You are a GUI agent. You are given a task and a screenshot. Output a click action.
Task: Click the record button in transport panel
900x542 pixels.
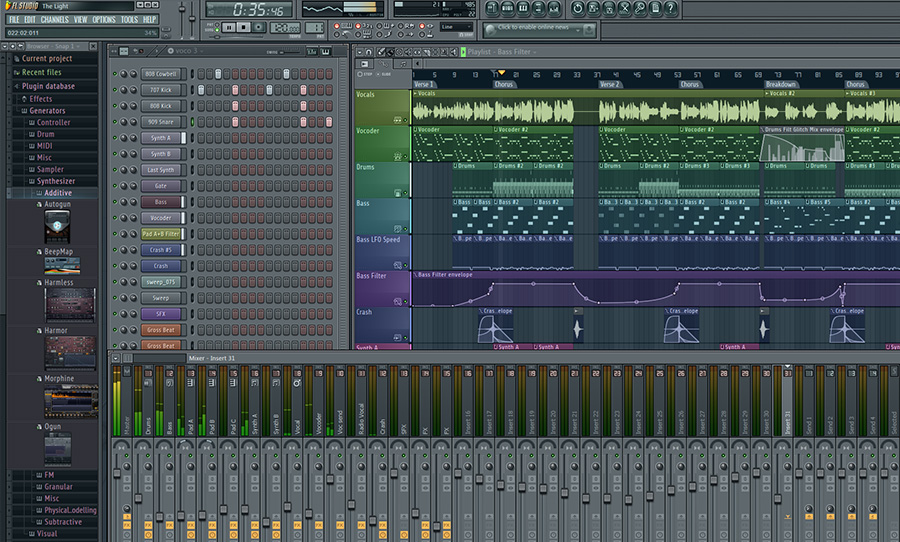(x=258, y=28)
